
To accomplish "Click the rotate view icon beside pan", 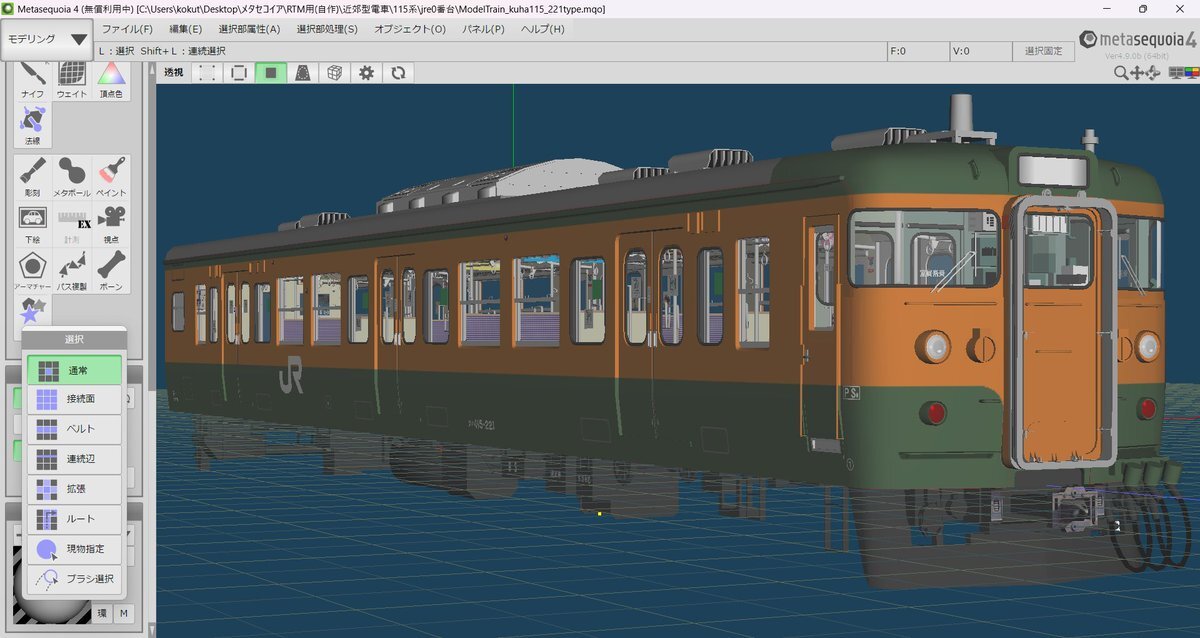I will click(1155, 73).
